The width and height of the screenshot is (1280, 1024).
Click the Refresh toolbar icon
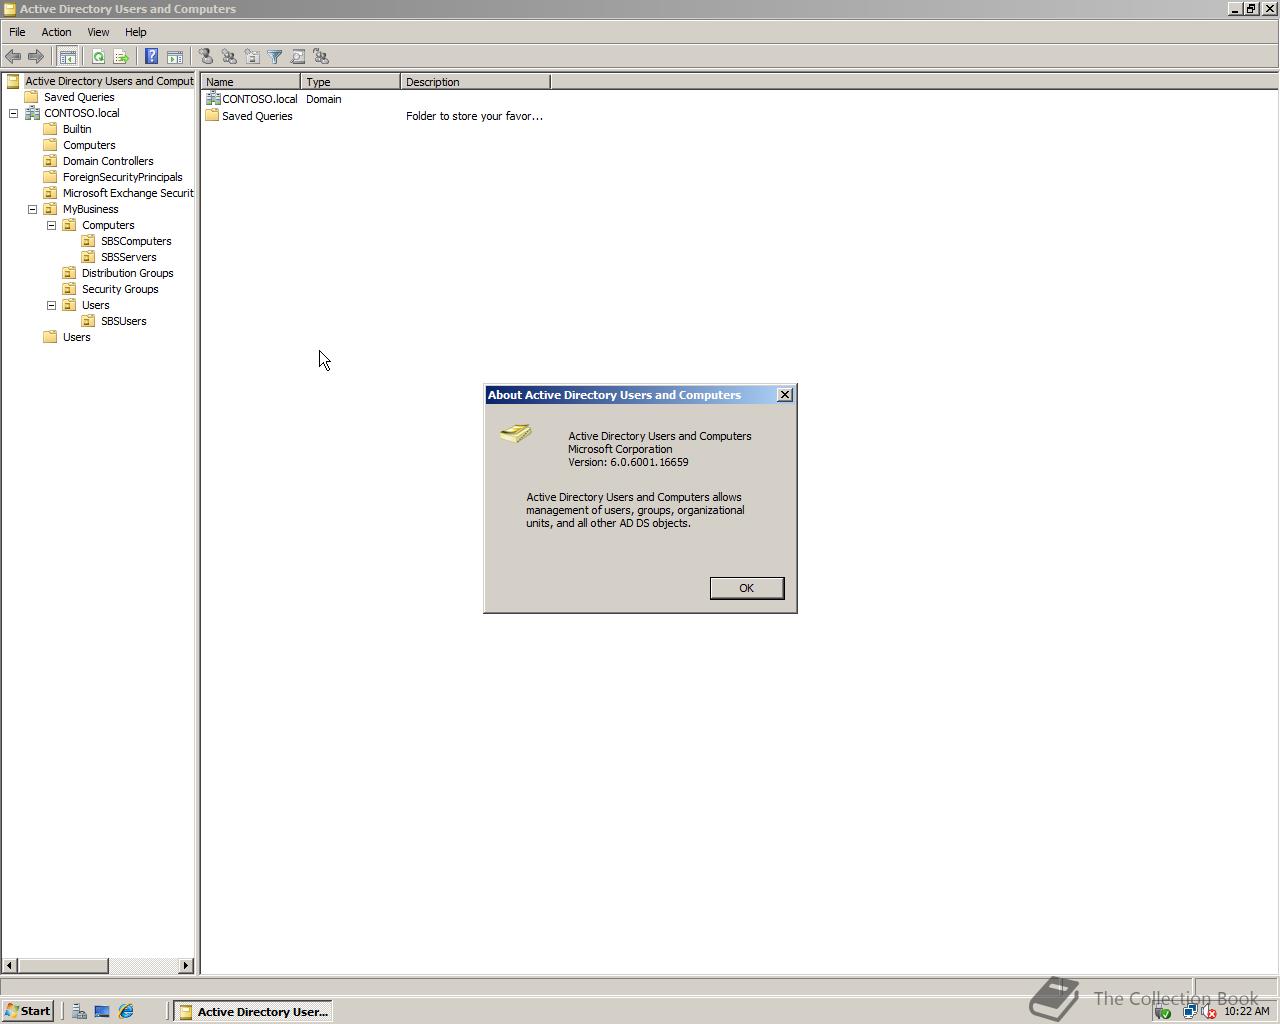(98, 57)
